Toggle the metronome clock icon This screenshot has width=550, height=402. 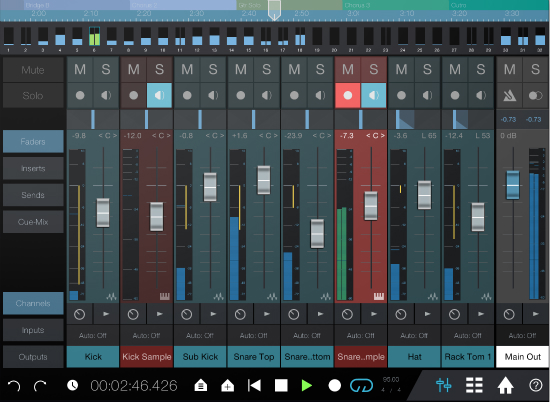coord(72,385)
